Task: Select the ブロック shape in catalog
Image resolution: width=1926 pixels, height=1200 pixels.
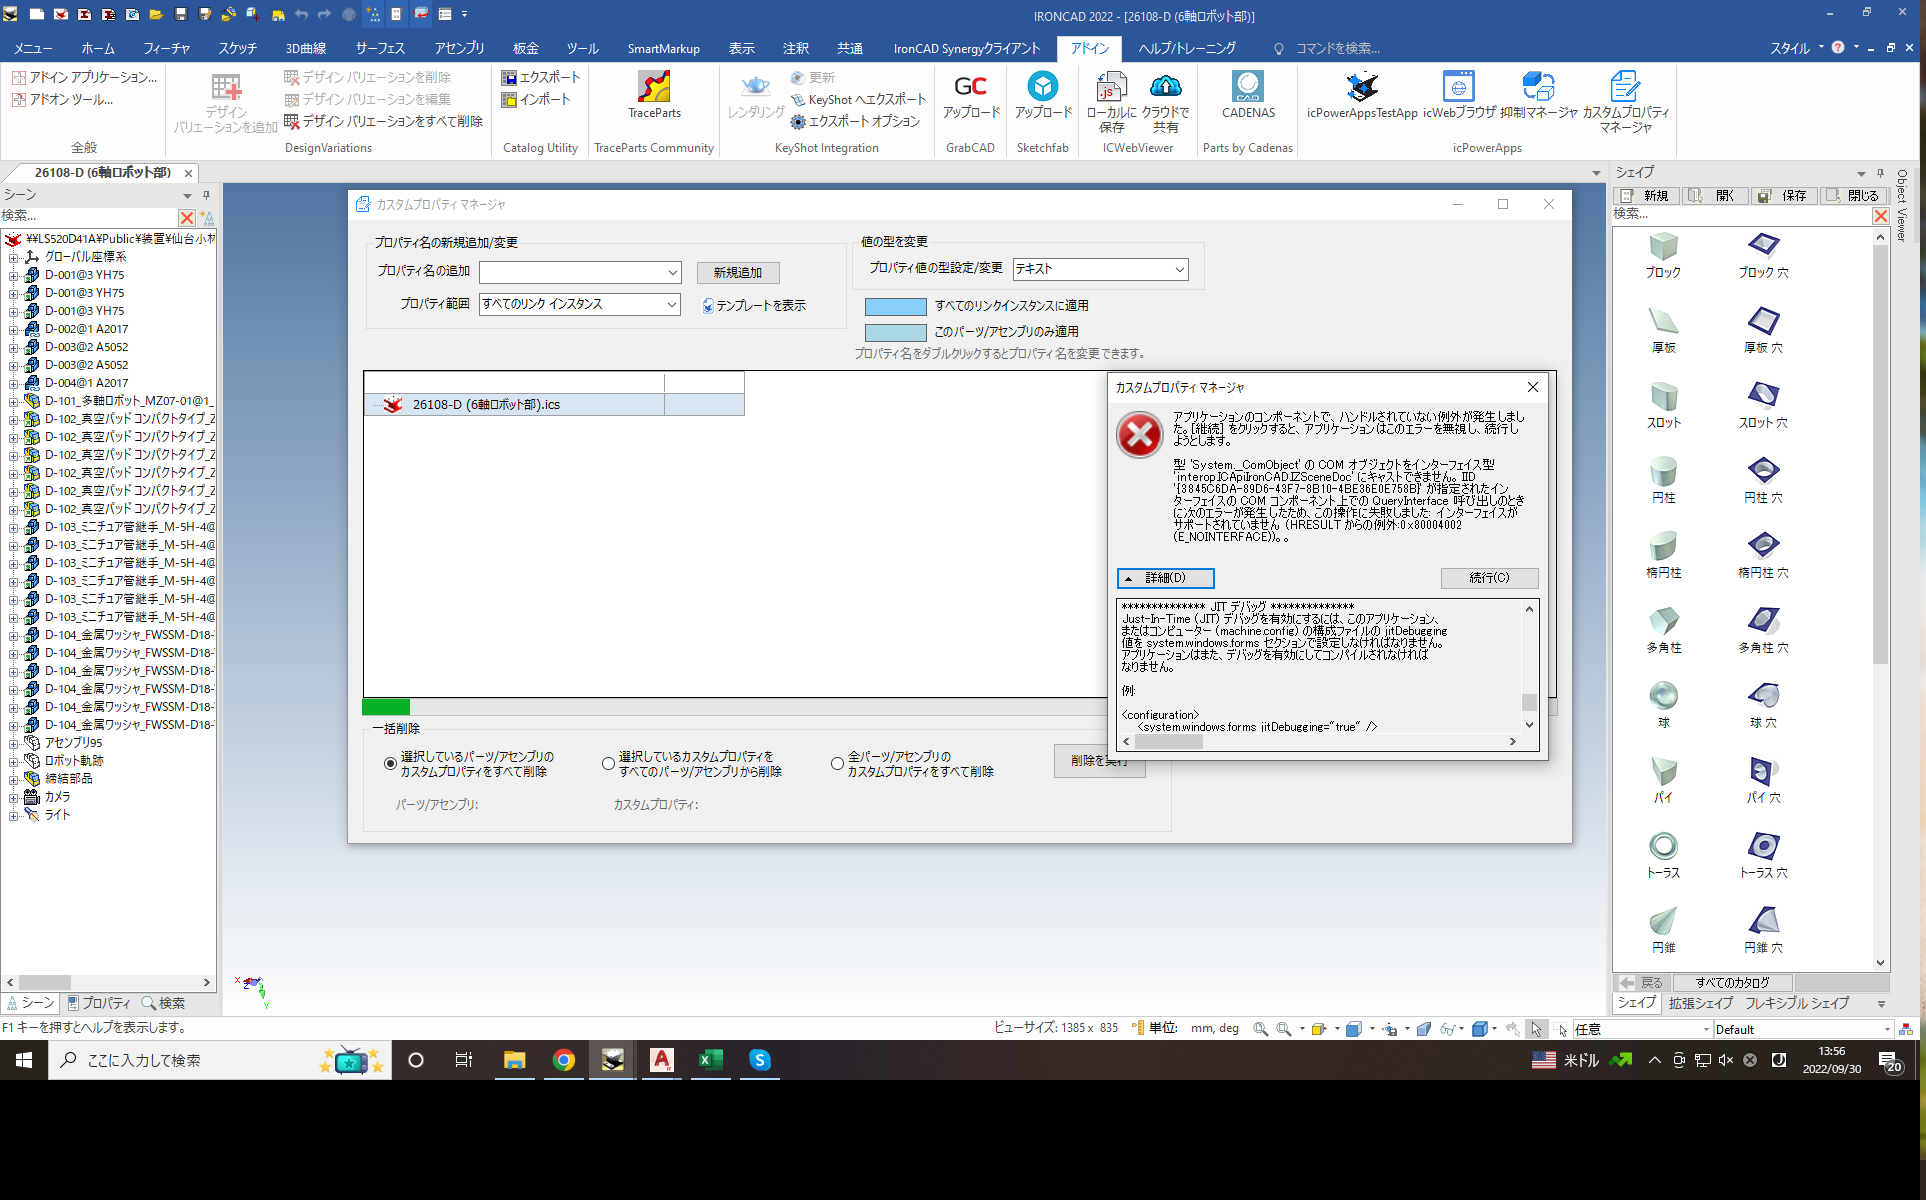Action: (x=1663, y=247)
